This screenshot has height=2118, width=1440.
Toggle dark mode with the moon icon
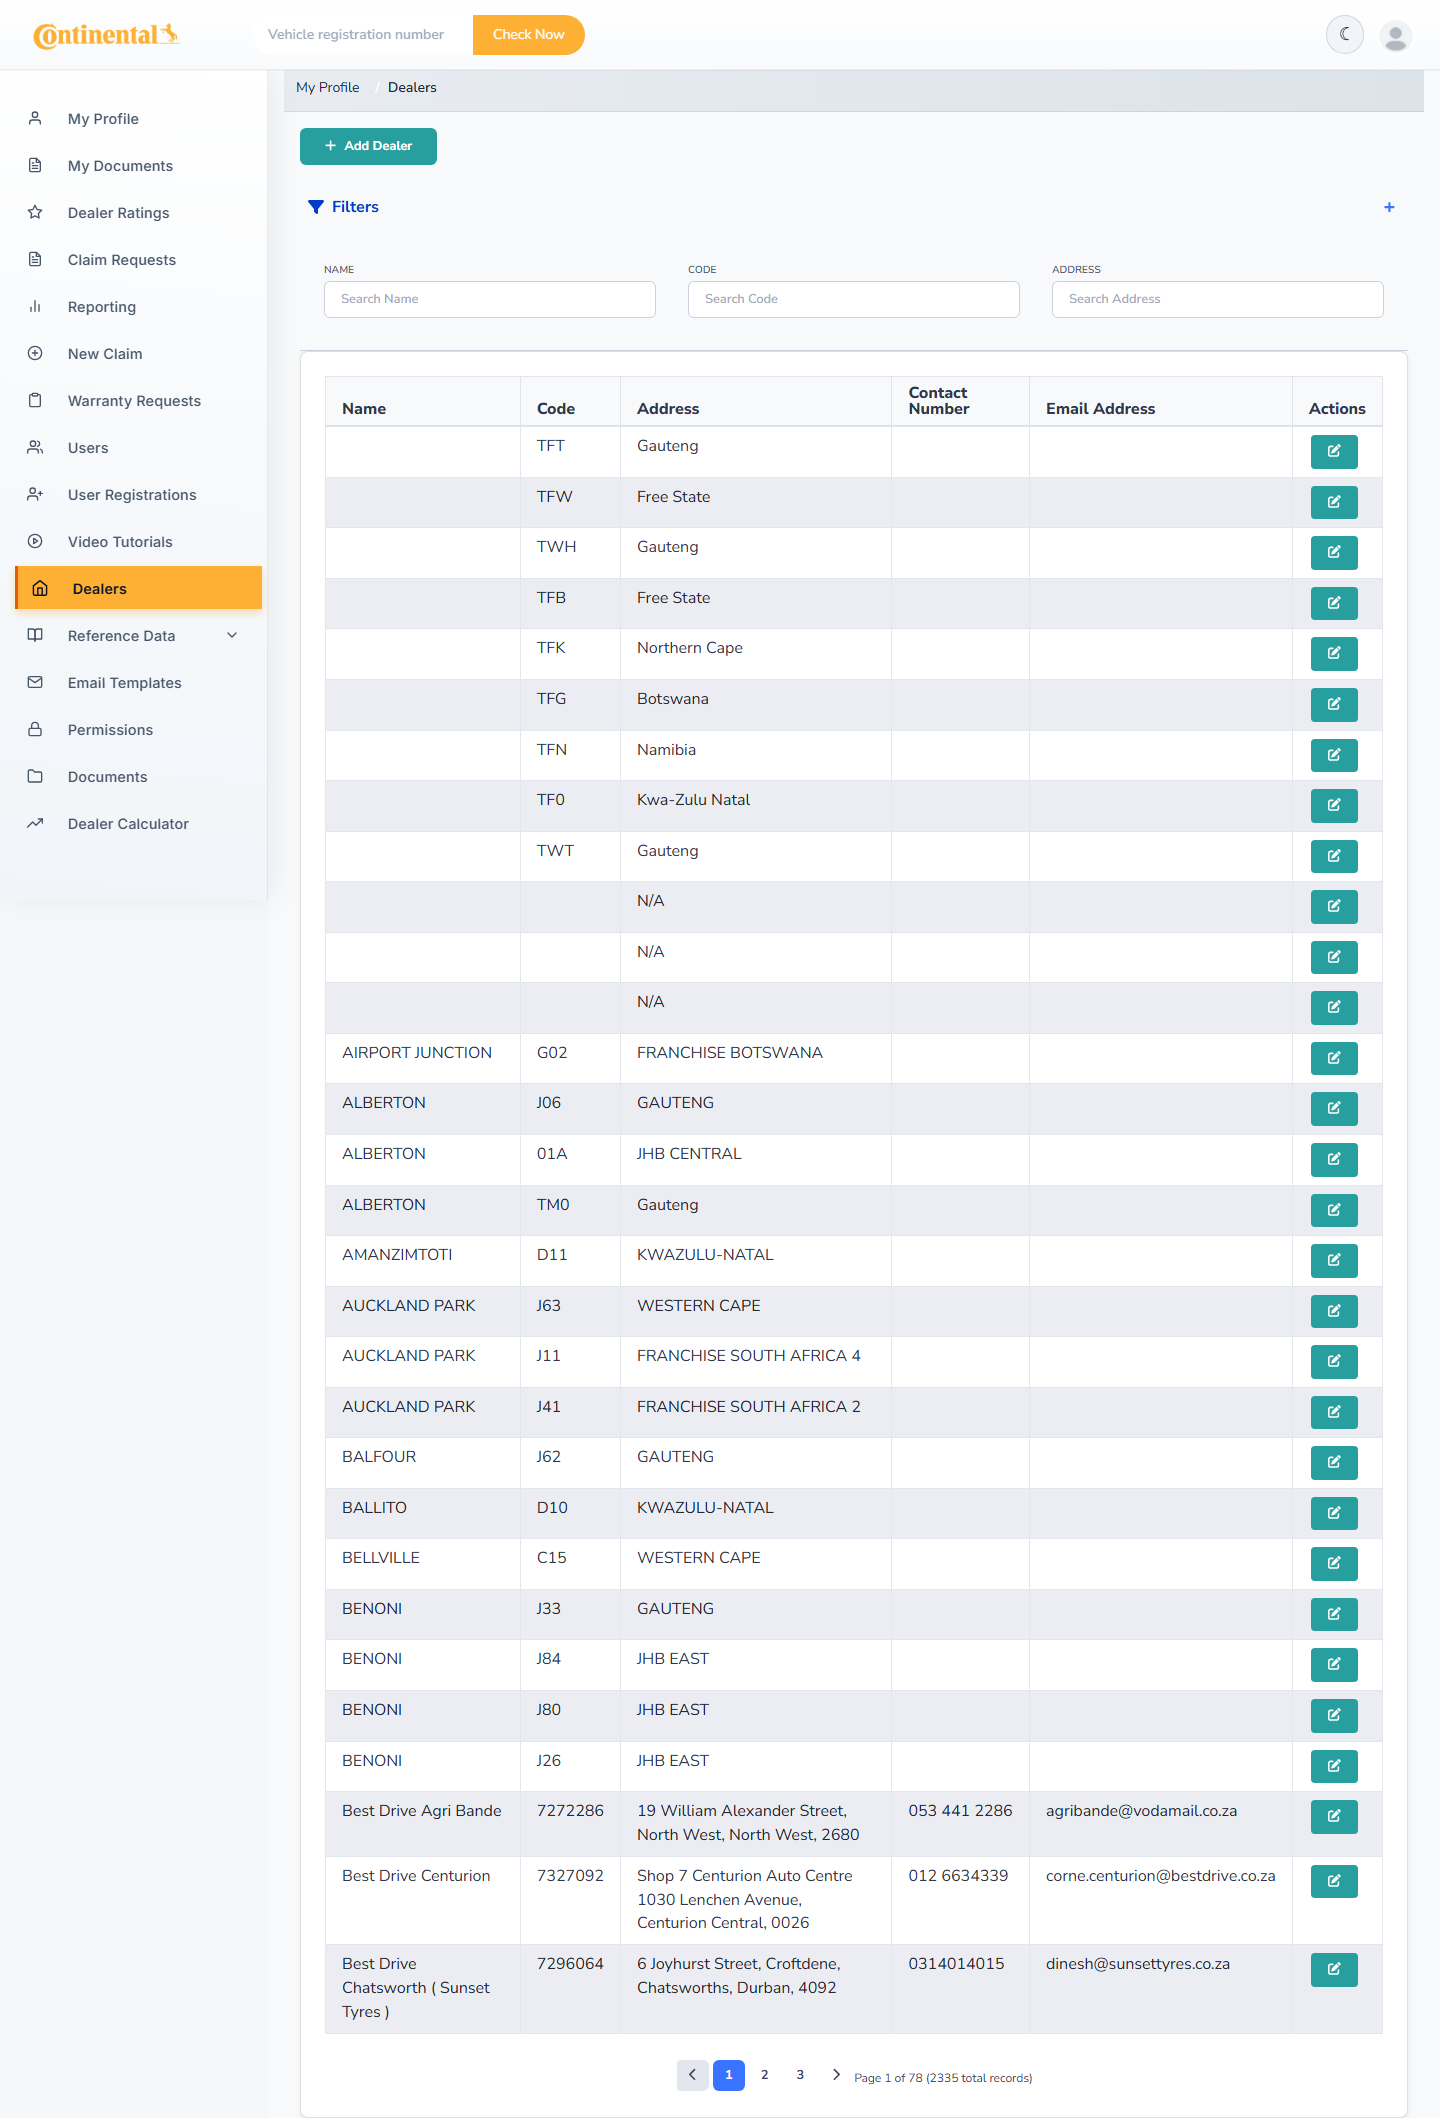pyautogui.click(x=1345, y=34)
